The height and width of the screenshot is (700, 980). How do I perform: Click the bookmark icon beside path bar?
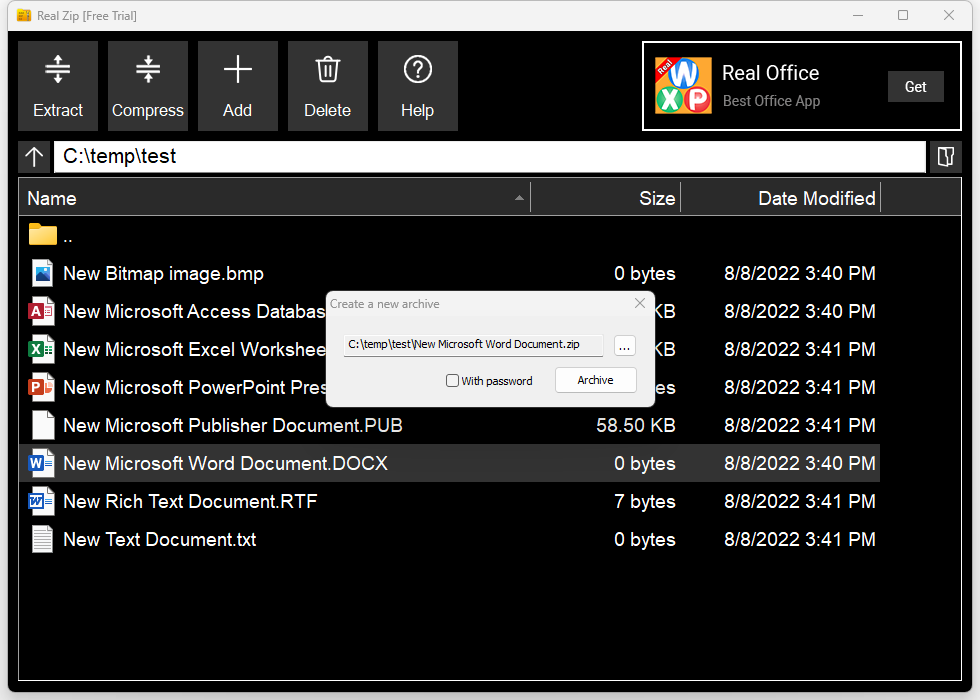point(946,156)
